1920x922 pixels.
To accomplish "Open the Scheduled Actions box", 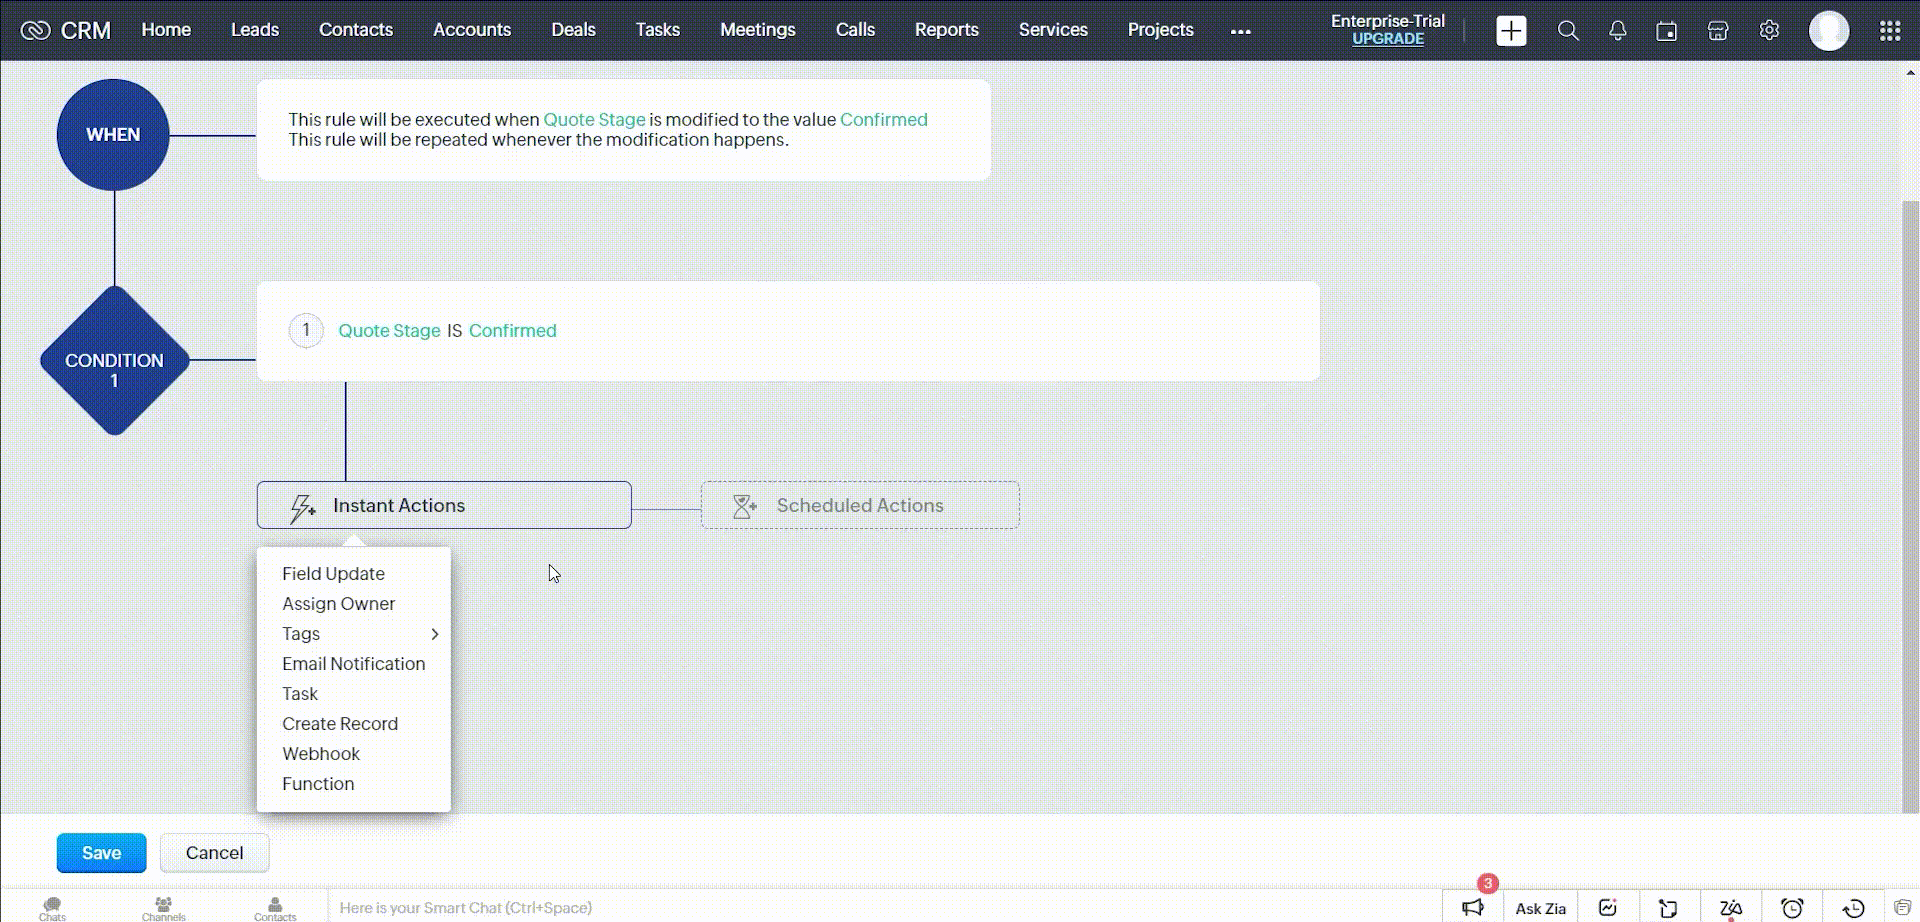I will [x=860, y=505].
